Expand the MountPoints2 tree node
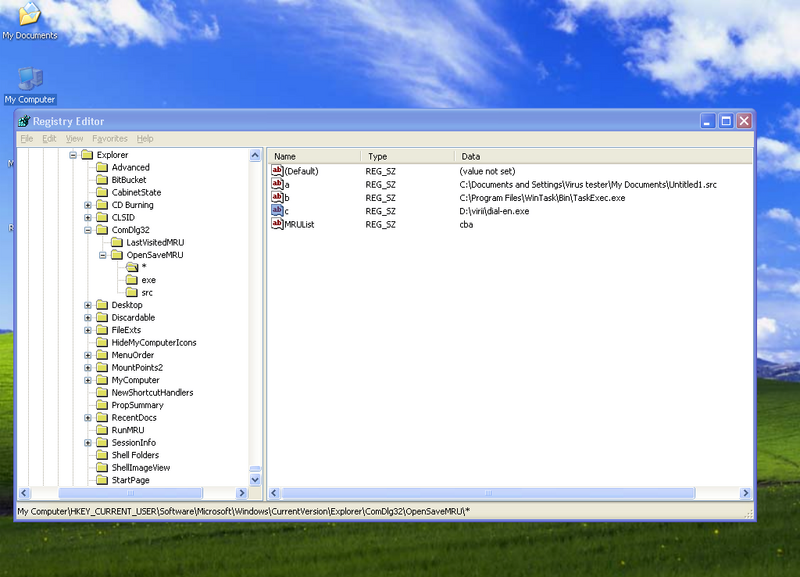The height and width of the screenshot is (577, 800). pyautogui.click(x=88, y=367)
